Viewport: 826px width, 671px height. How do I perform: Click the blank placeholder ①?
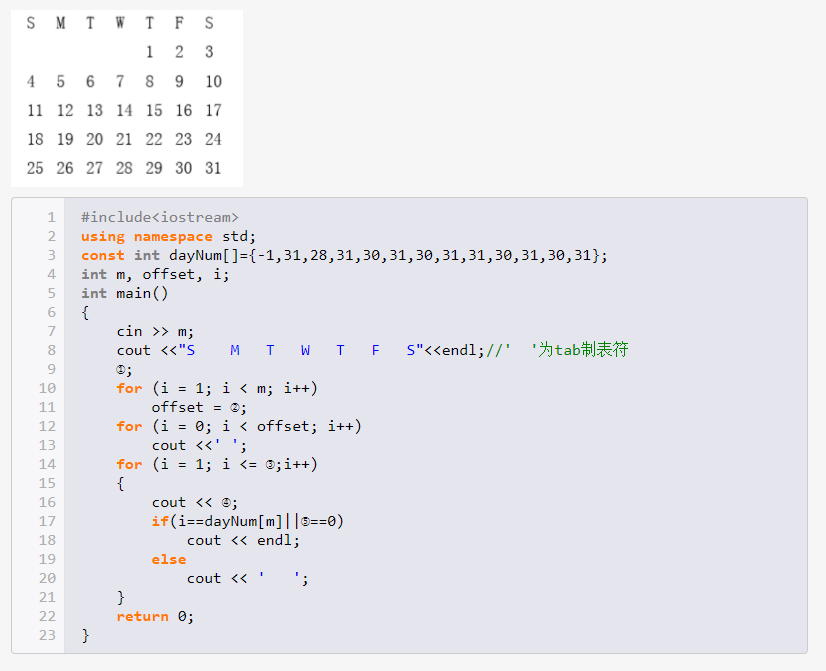click(121, 370)
